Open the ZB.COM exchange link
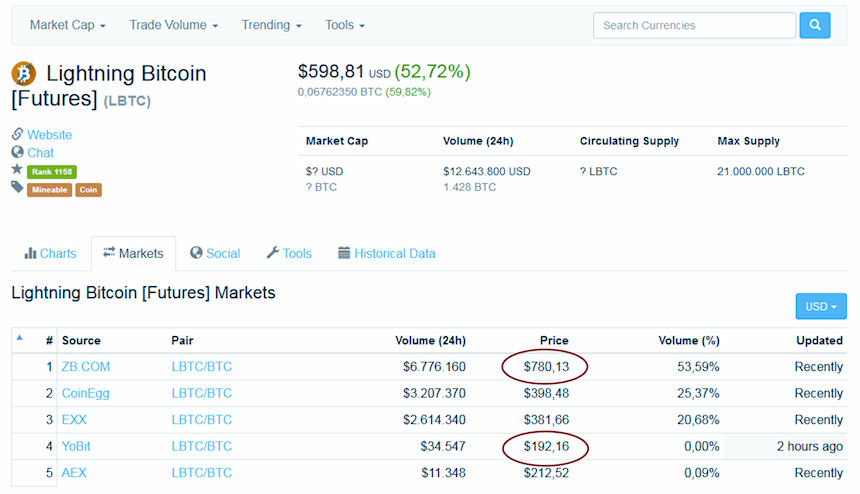 [86, 367]
